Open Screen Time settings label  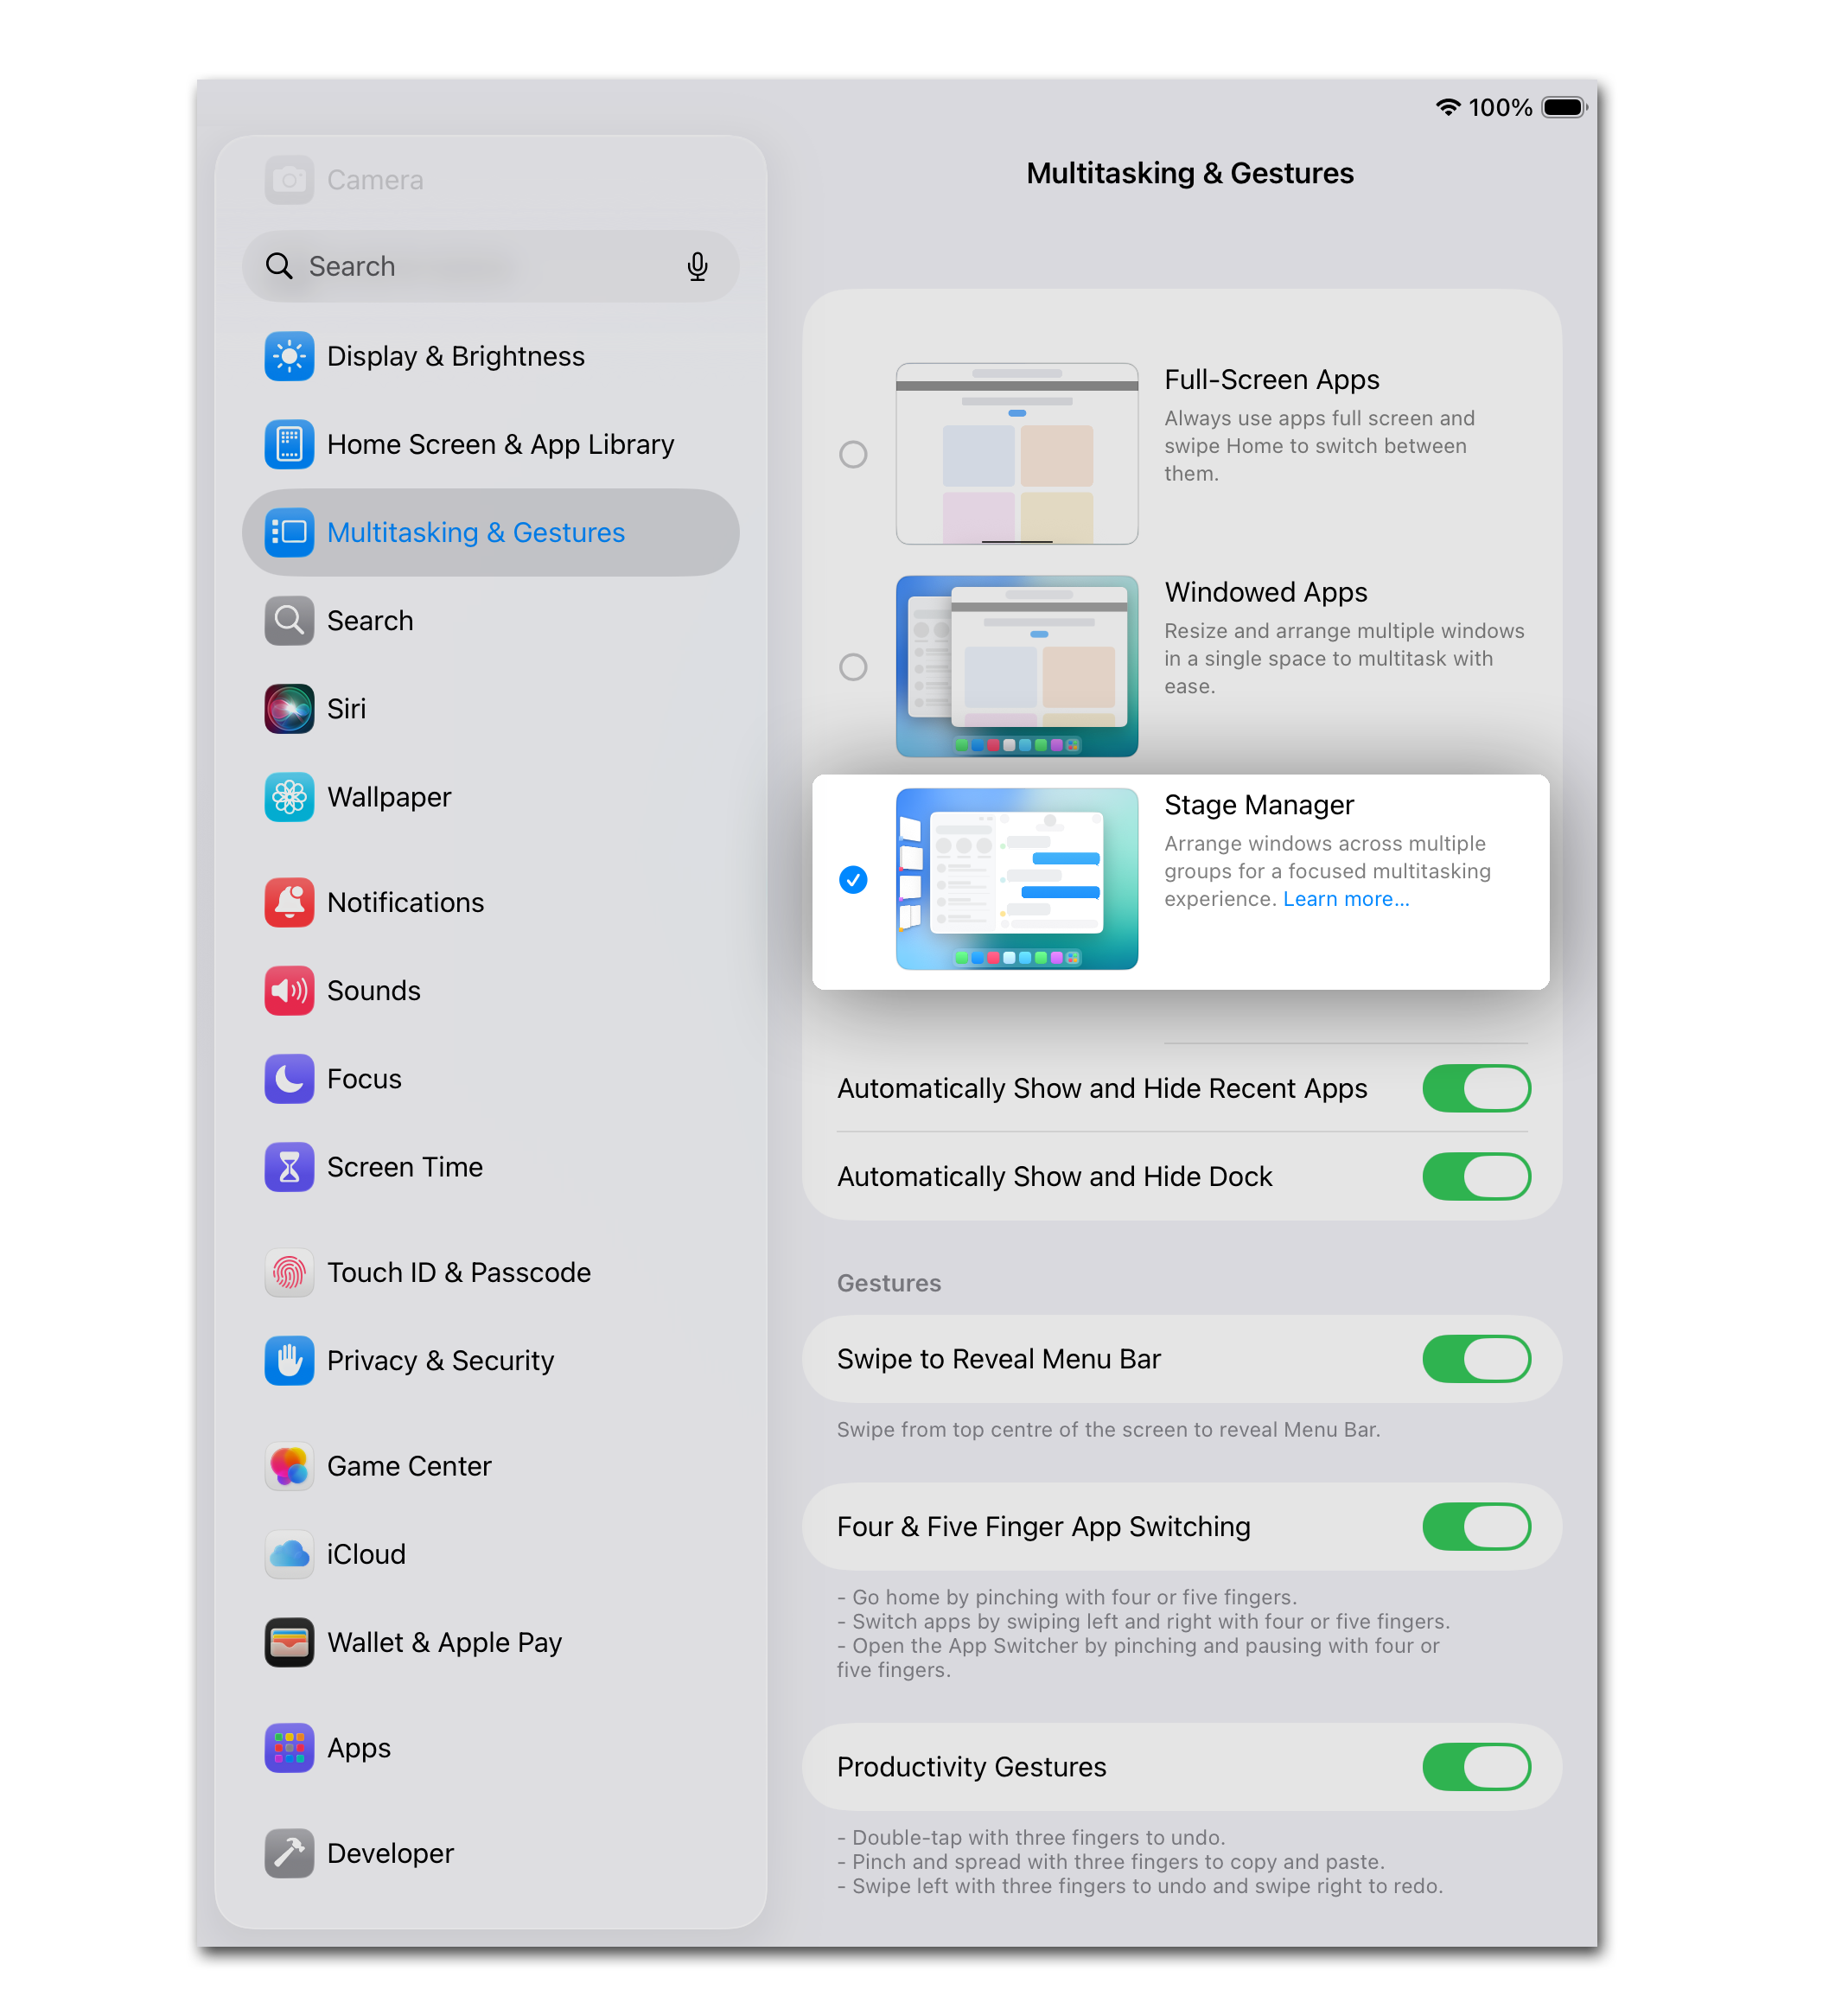[405, 1167]
